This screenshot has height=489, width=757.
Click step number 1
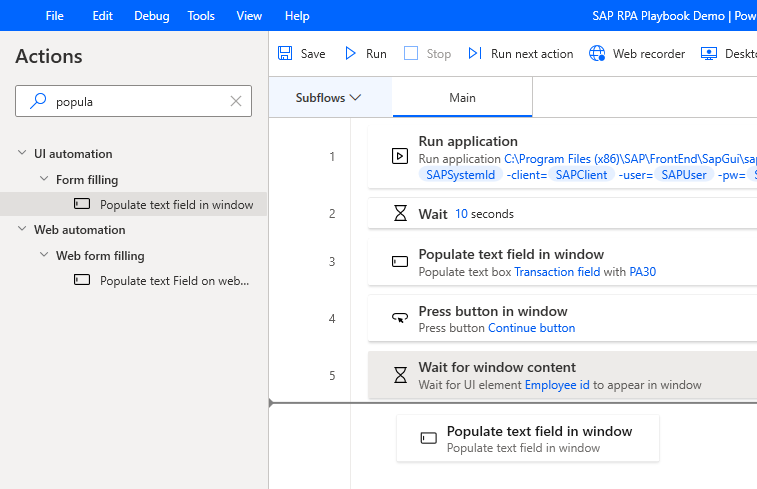(332, 156)
